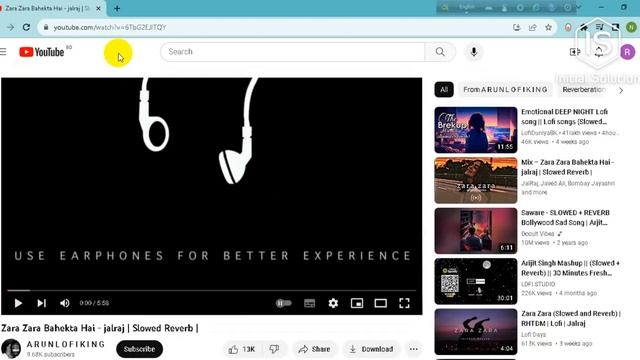Like the video with thumbs up
Image resolution: width=640 pixels, height=360 pixels.
click(242, 349)
